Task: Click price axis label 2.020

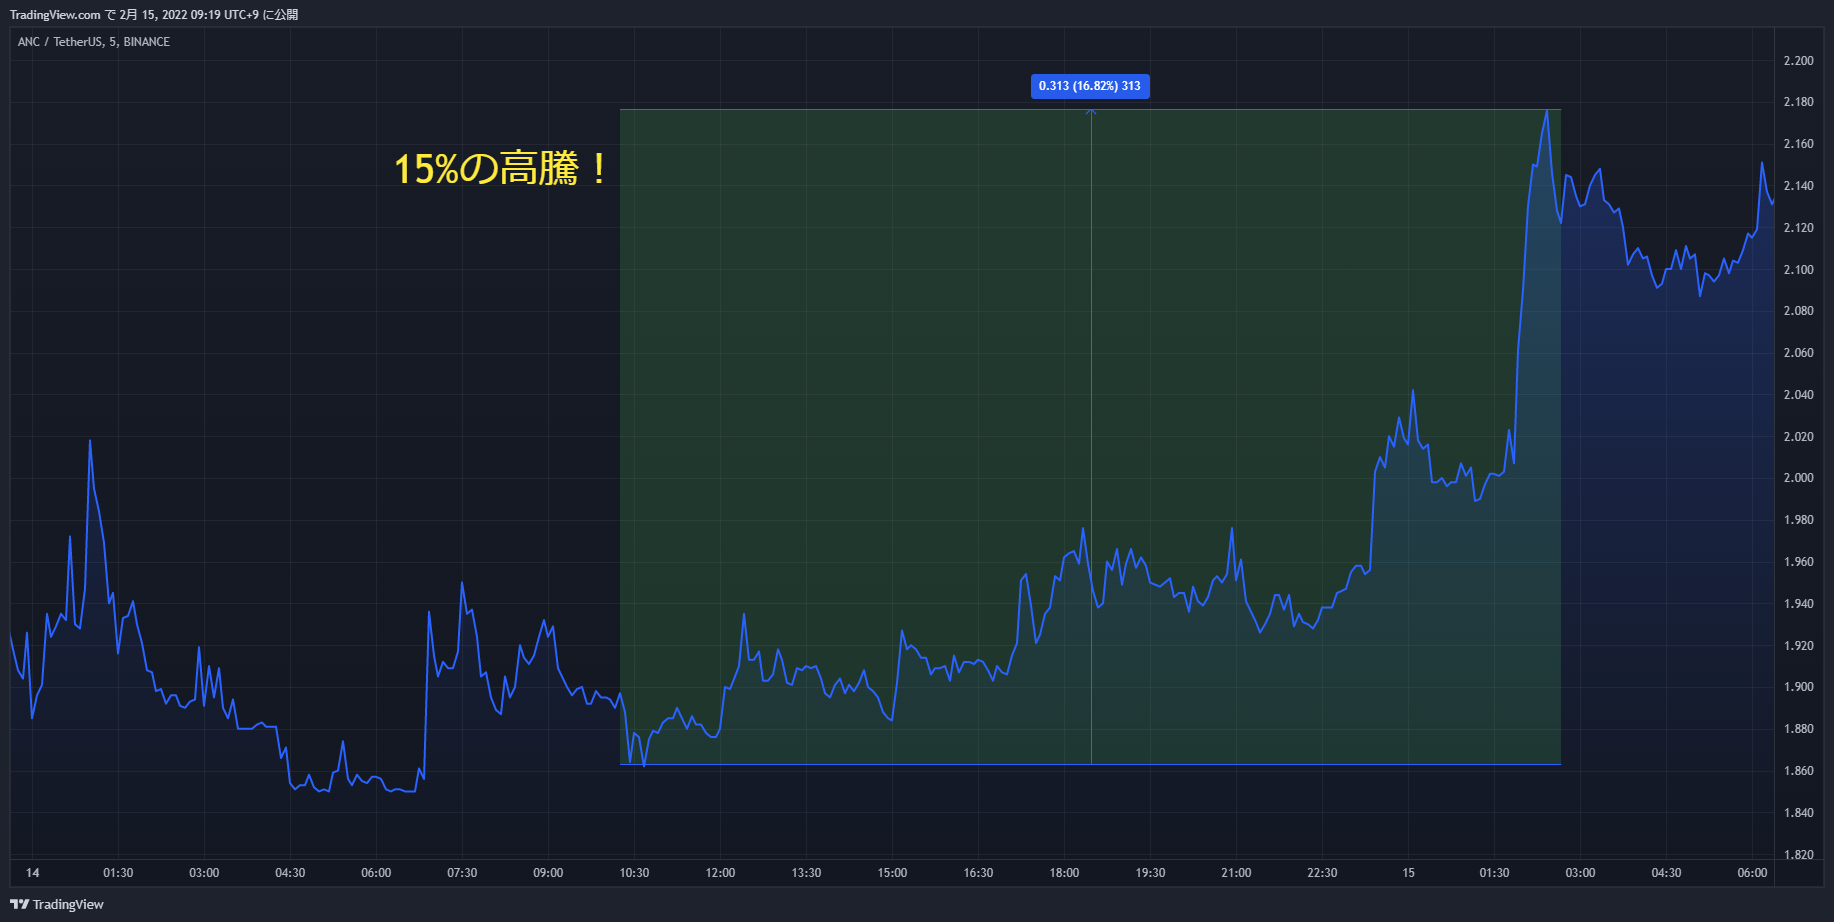Action: tap(1798, 437)
